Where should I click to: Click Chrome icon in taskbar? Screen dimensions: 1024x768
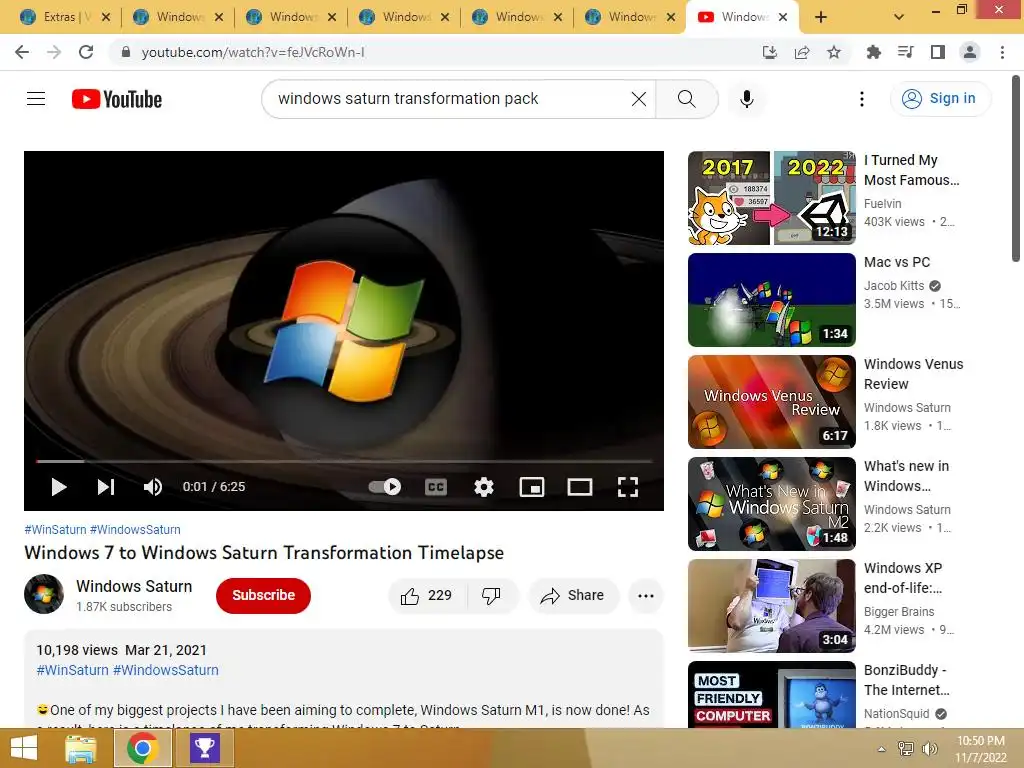(142, 748)
